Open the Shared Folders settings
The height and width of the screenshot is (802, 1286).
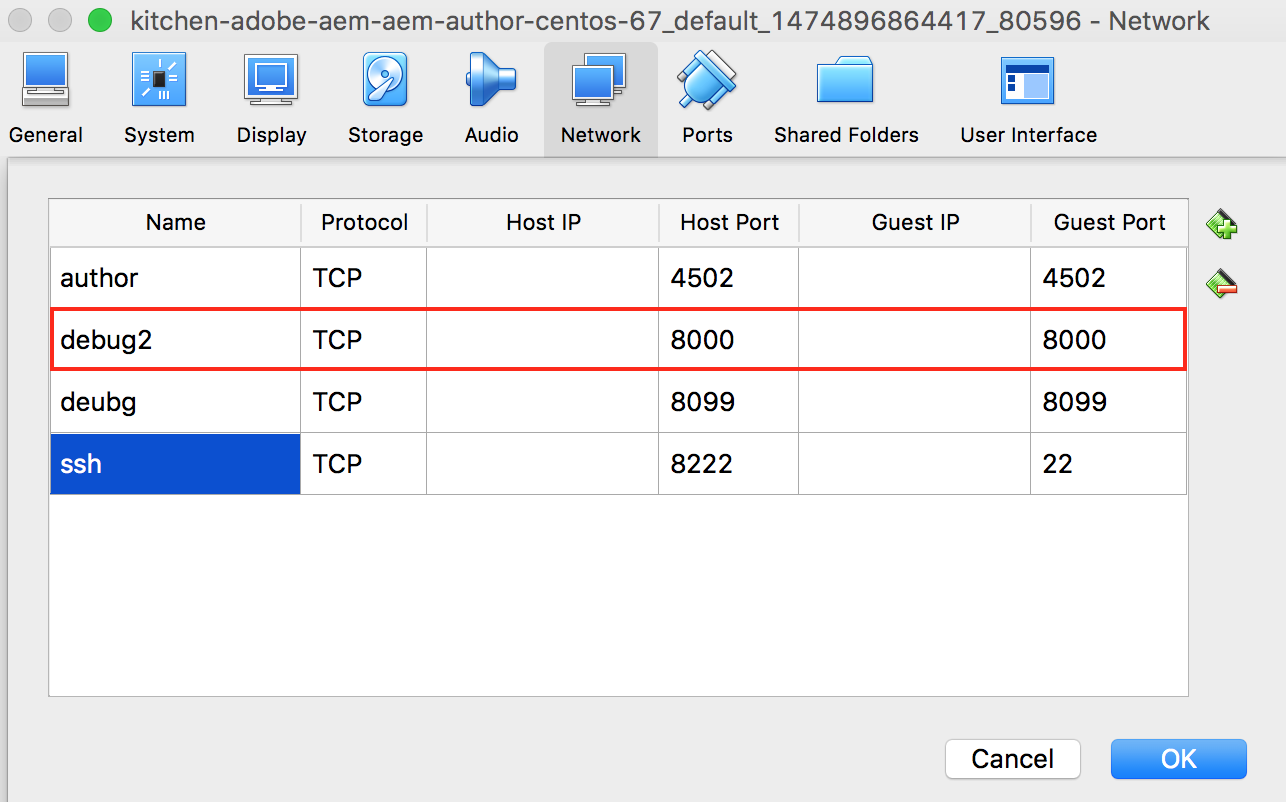pyautogui.click(x=845, y=95)
